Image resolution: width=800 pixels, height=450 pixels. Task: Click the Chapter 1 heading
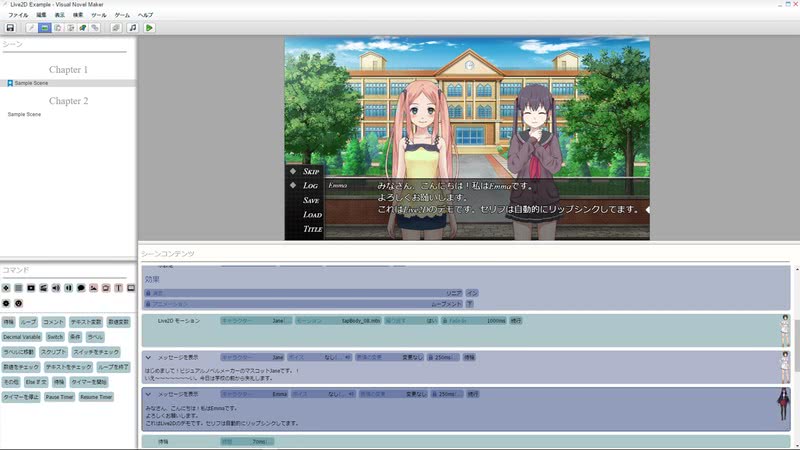click(68, 69)
